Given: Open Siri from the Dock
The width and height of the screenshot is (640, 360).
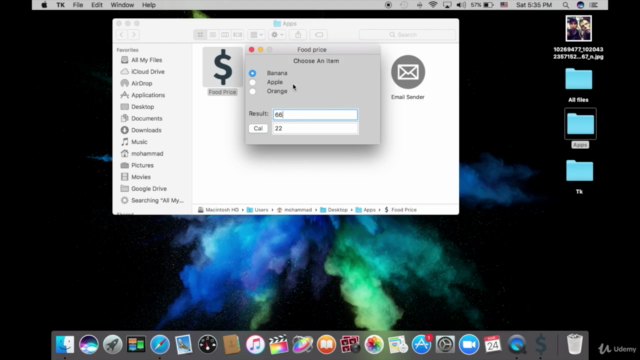Looking at the screenshot, I should (89, 344).
